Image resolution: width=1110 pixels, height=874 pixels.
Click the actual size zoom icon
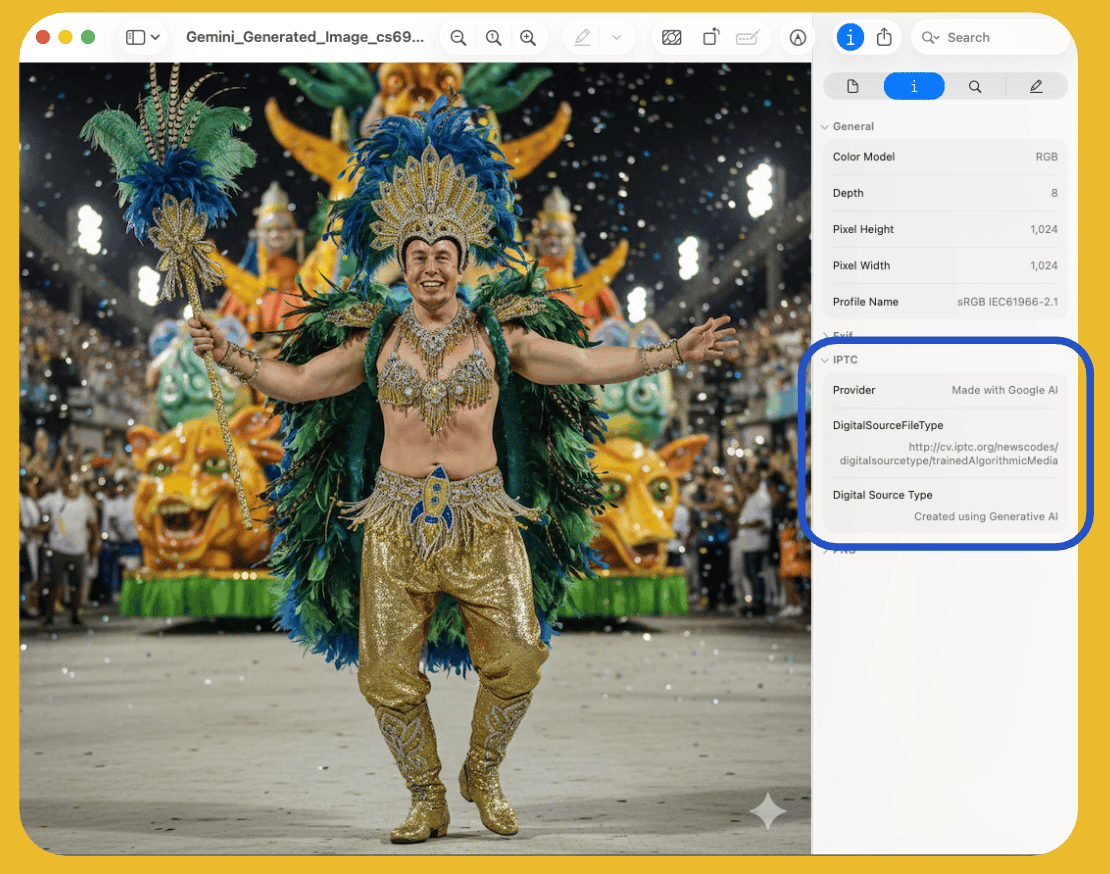click(x=493, y=38)
